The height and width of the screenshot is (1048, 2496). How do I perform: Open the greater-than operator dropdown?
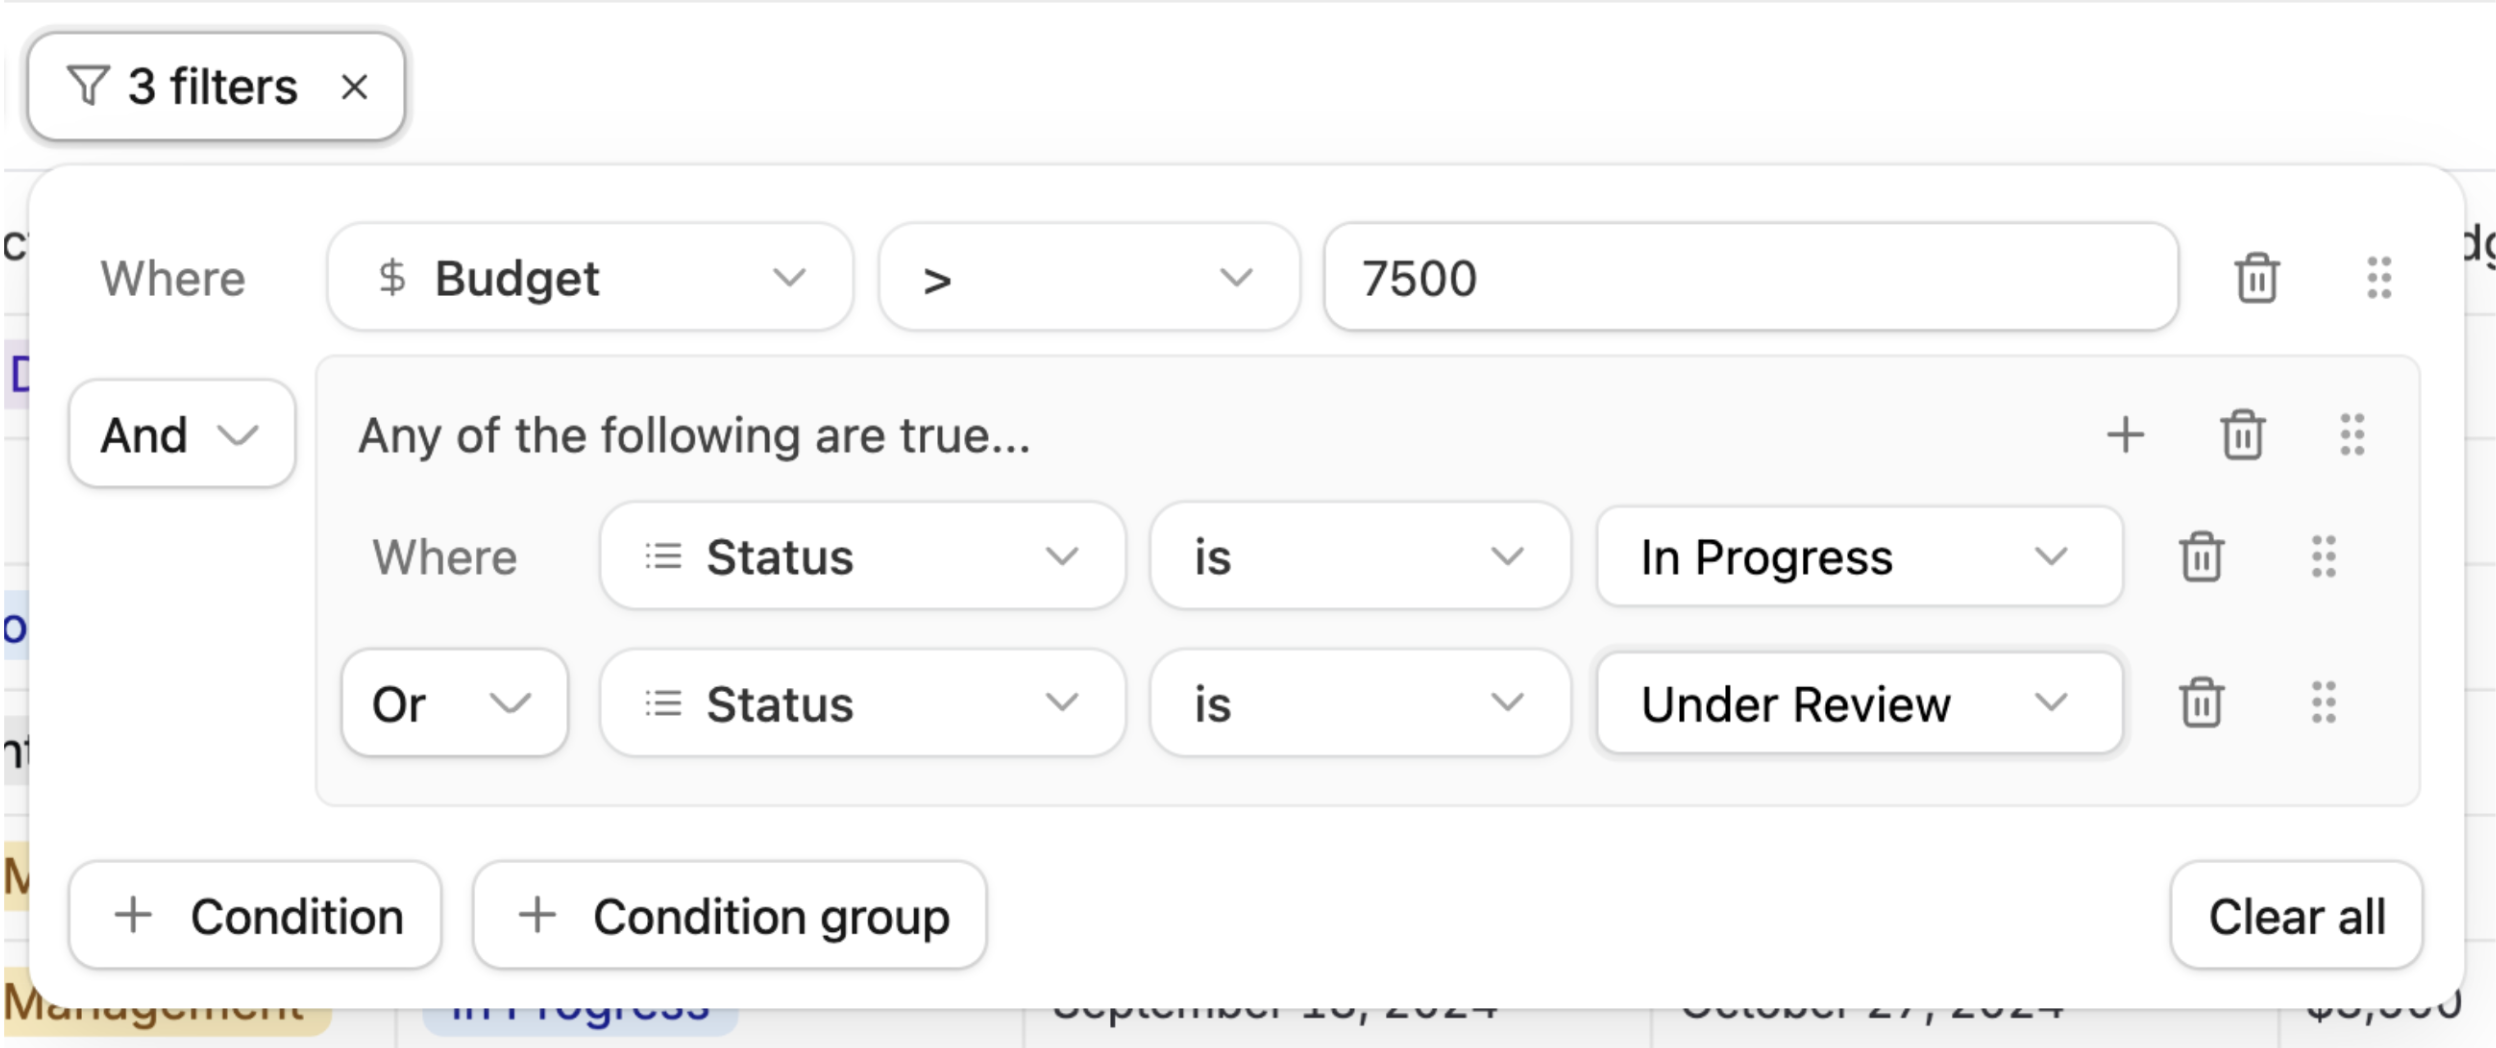pyautogui.click(x=1090, y=277)
